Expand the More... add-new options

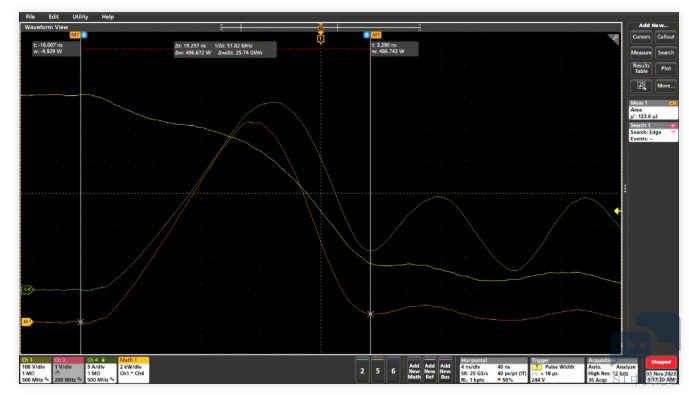click(666, 86)
